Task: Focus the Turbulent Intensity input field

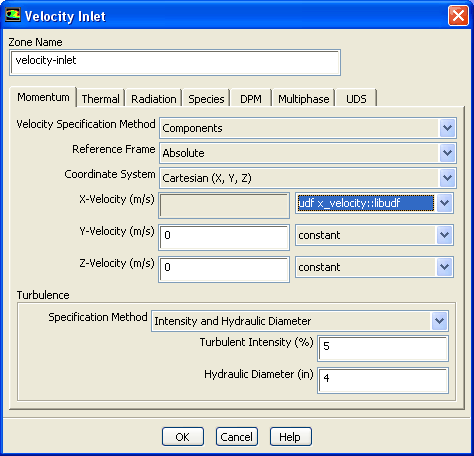Action: pos(383,348)
